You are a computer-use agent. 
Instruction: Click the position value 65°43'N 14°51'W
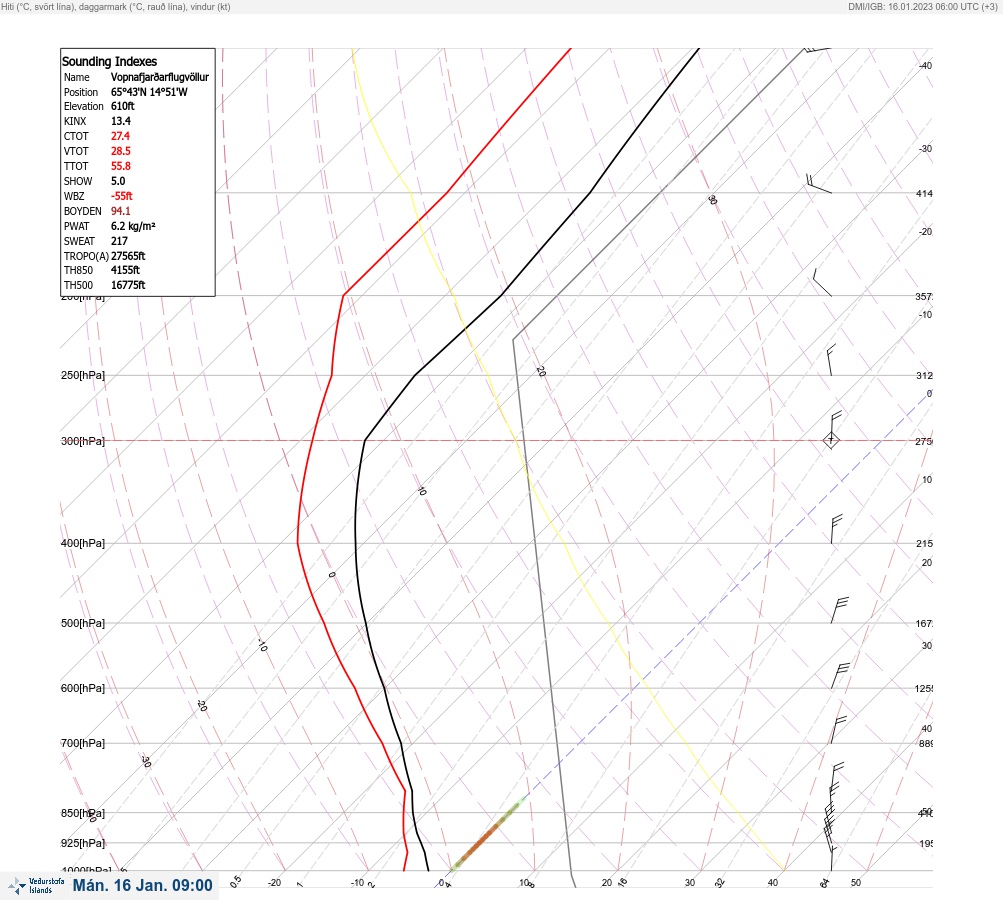click(x=149, y=92)
